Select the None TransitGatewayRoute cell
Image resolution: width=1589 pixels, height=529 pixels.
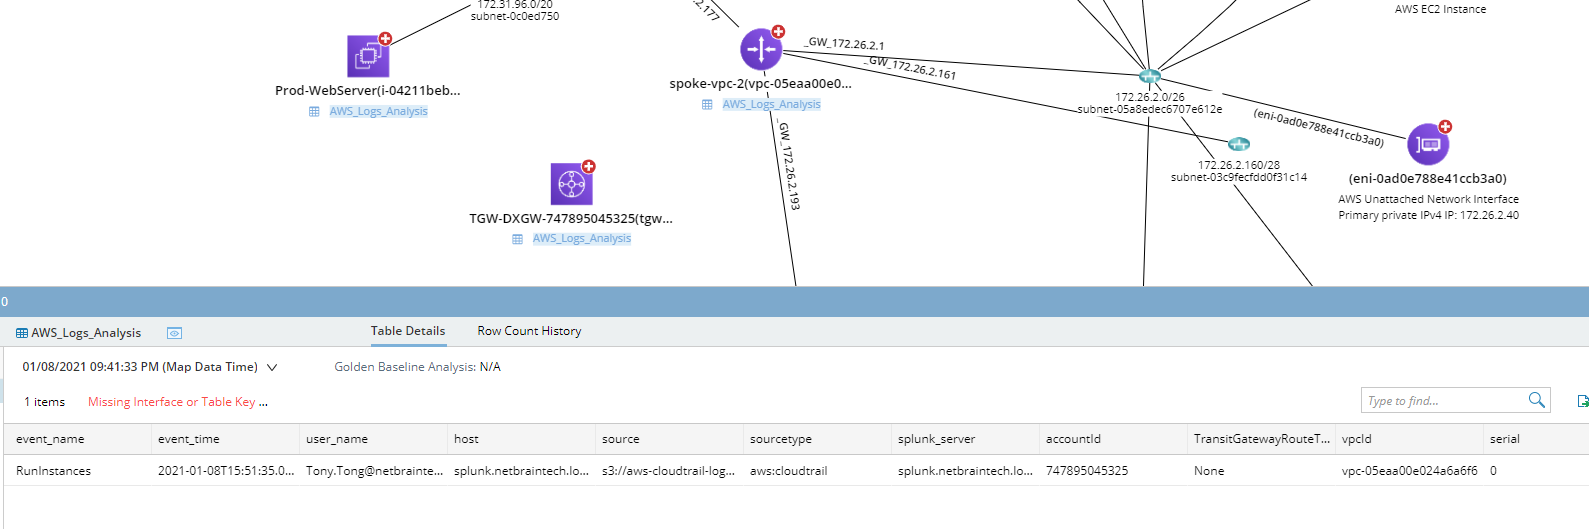click(1262, 471)
